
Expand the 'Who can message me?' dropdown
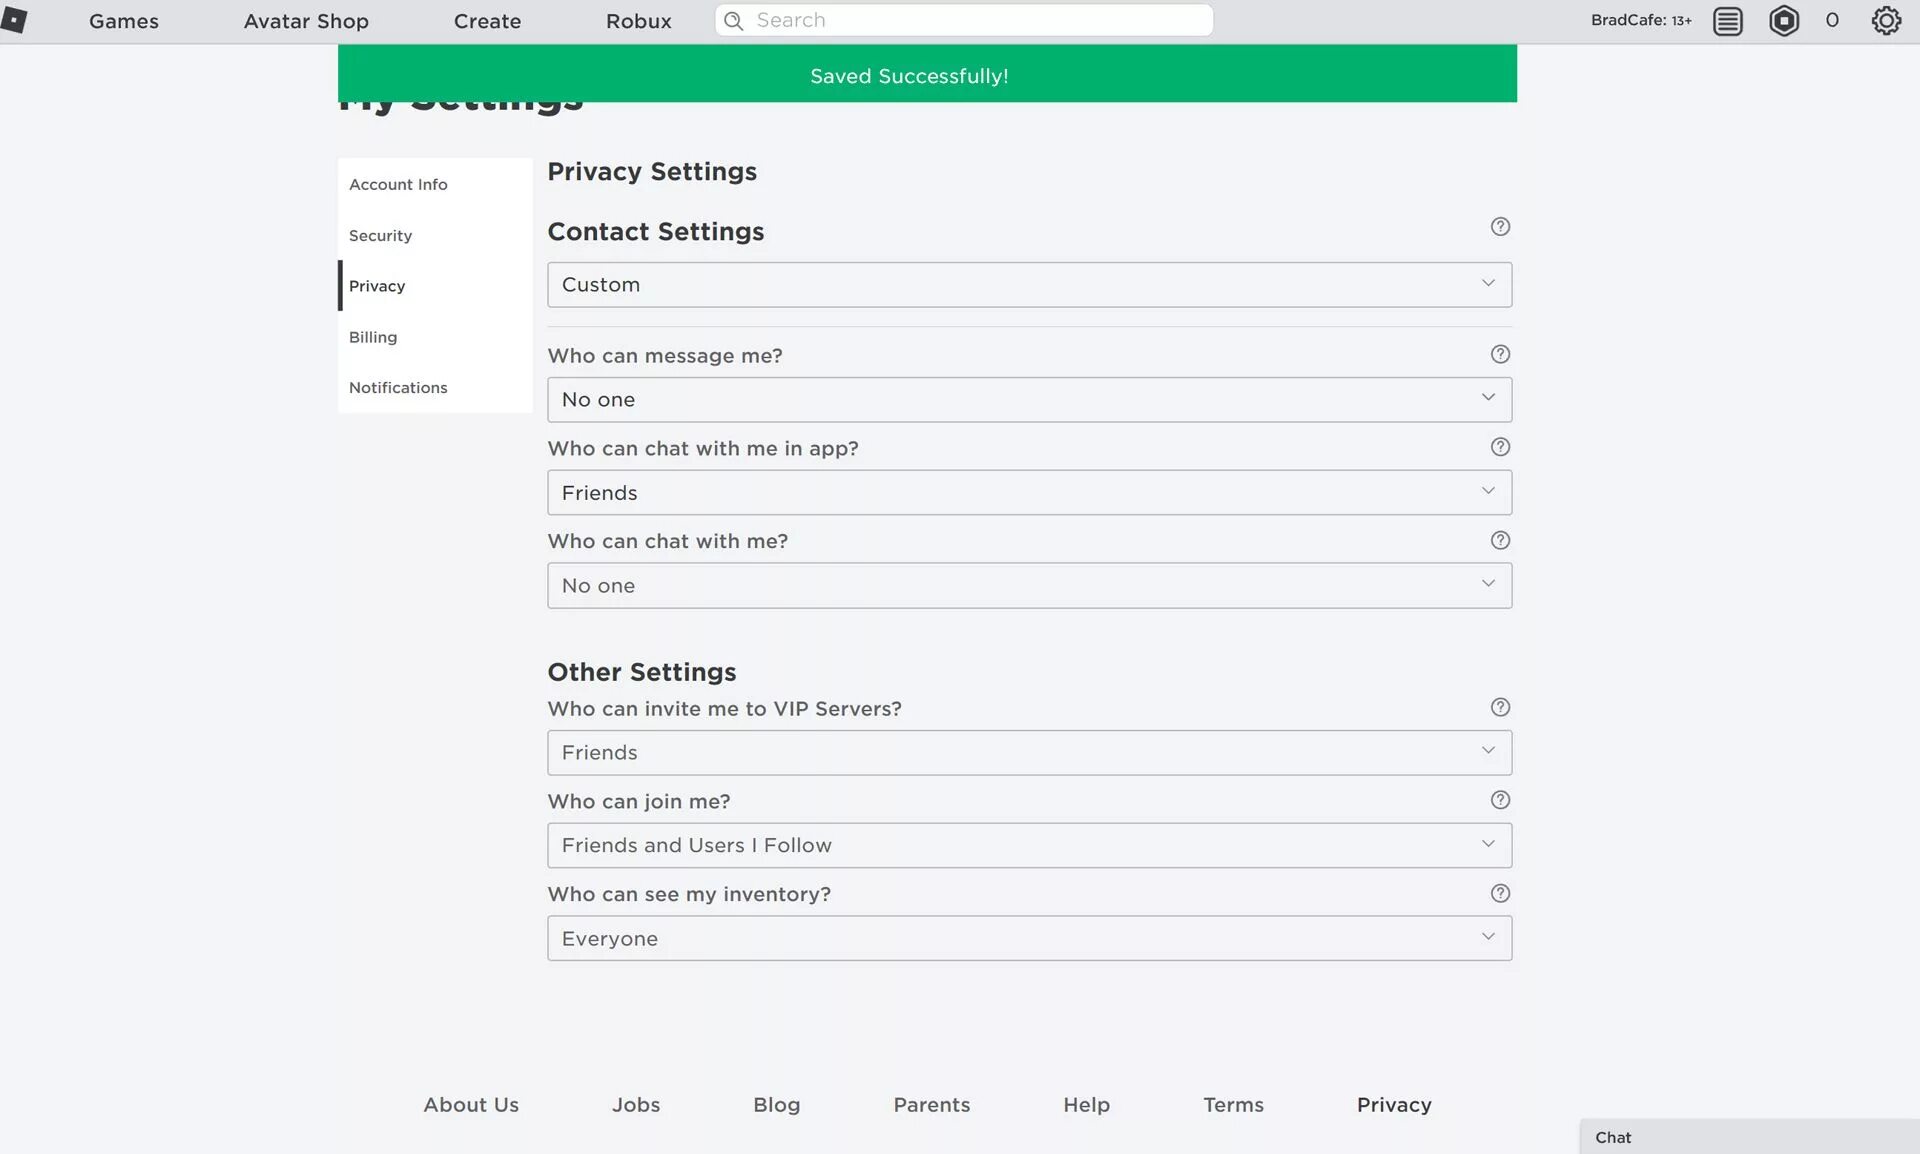click(1029, 399)
